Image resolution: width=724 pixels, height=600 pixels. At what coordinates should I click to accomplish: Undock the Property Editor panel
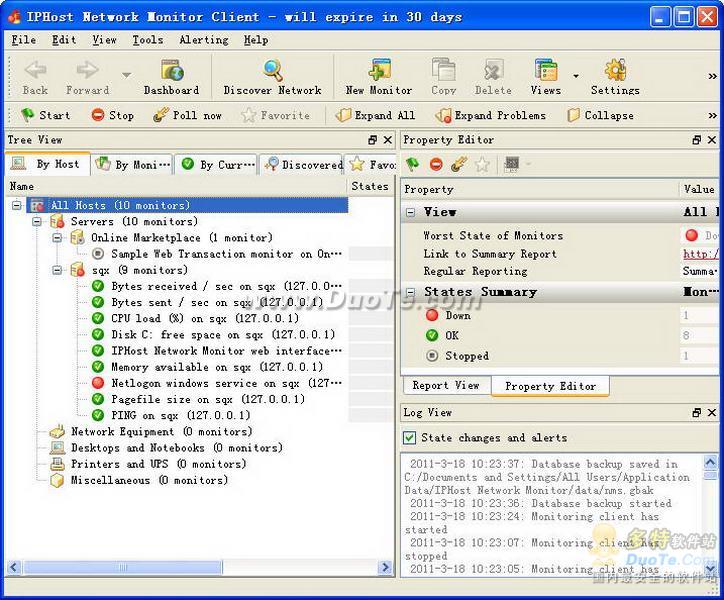click(x=697, y=140)
